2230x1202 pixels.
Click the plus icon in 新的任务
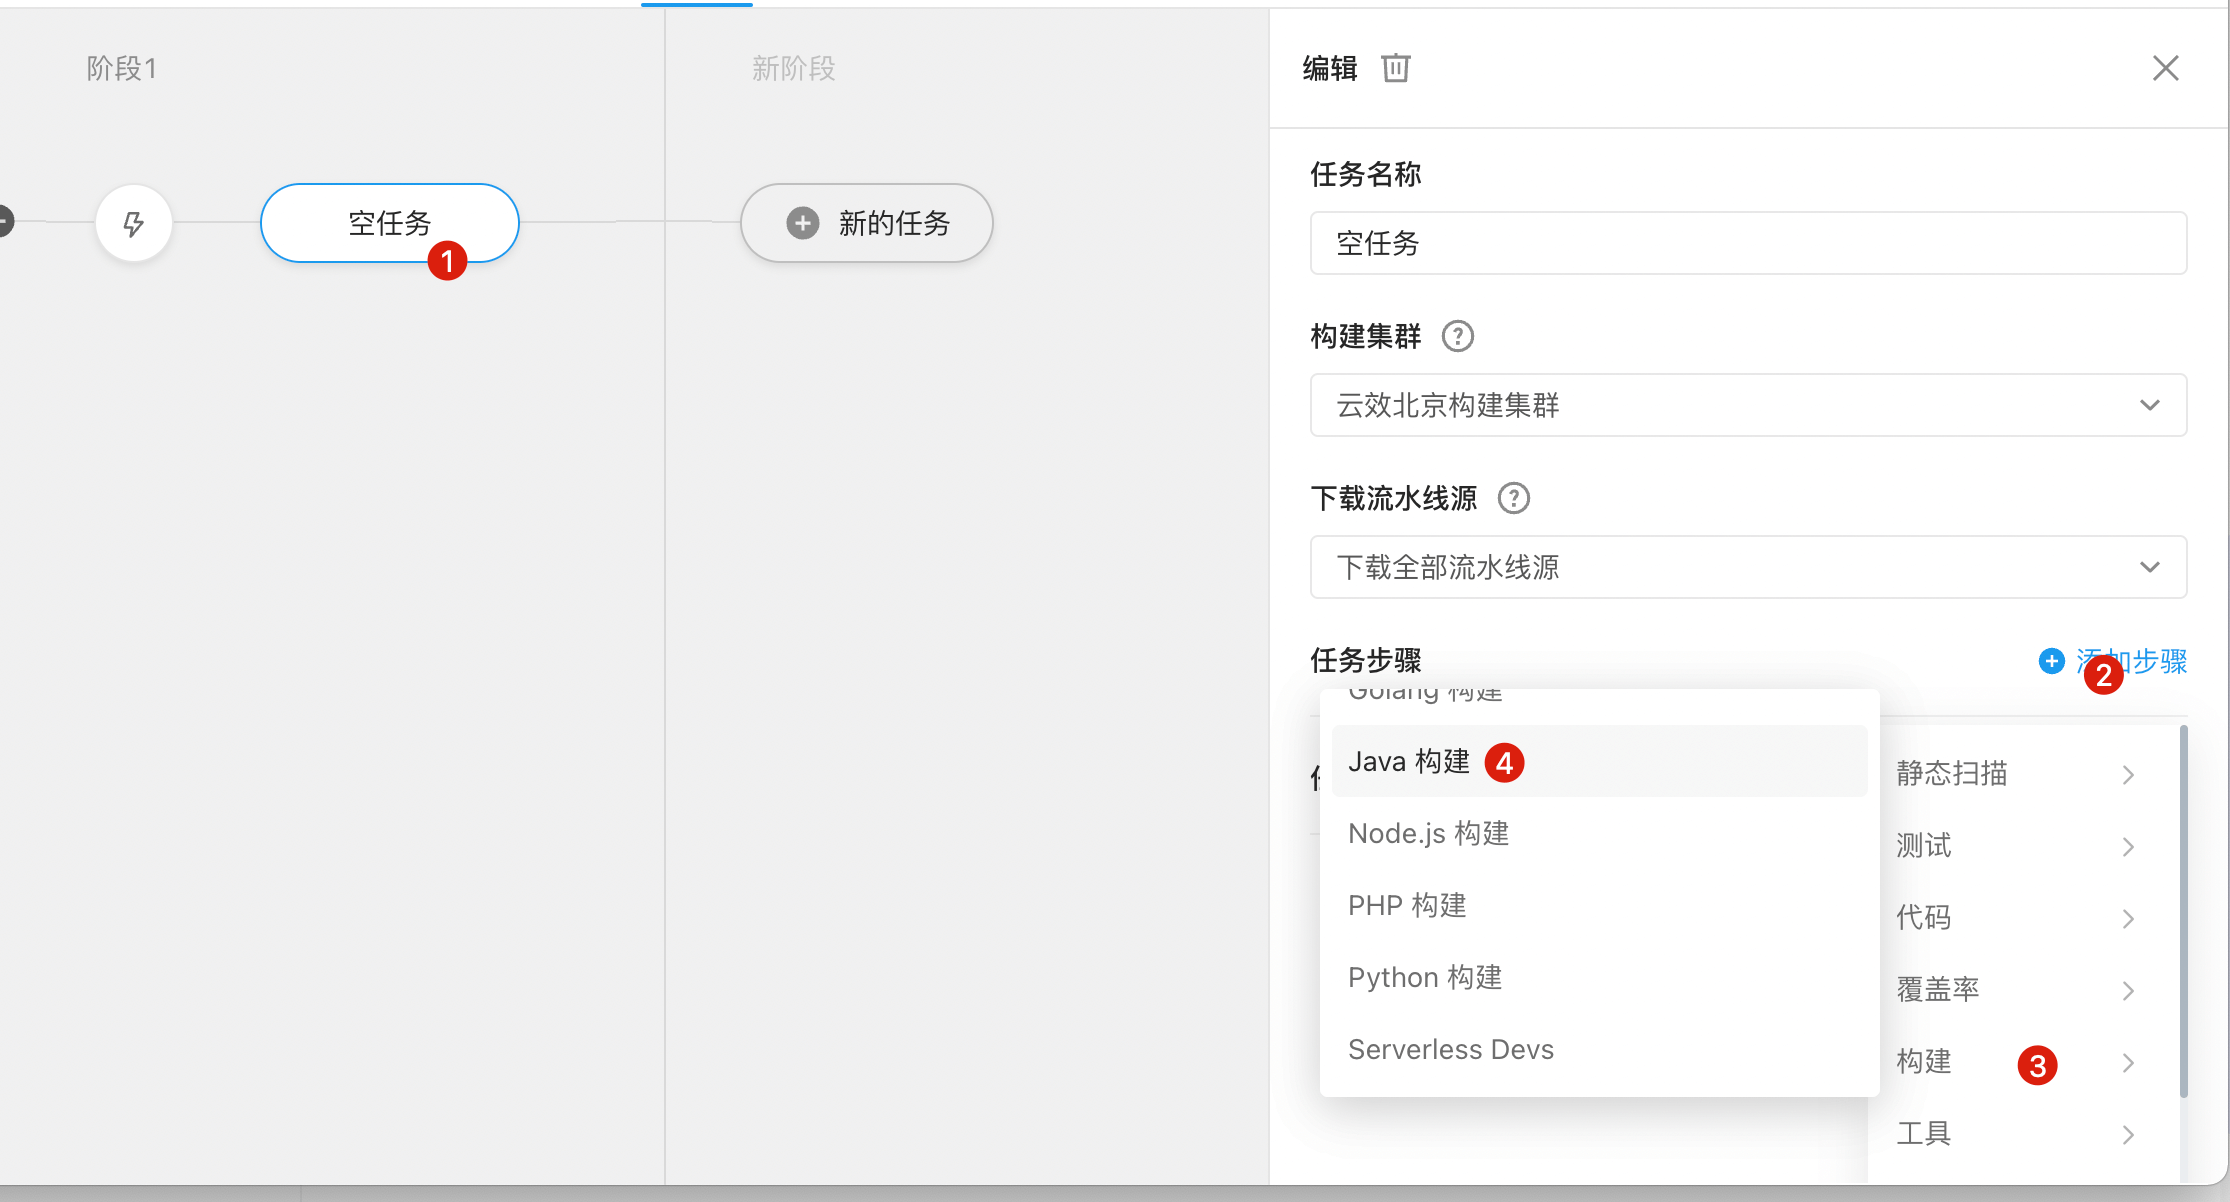[802, 223]
